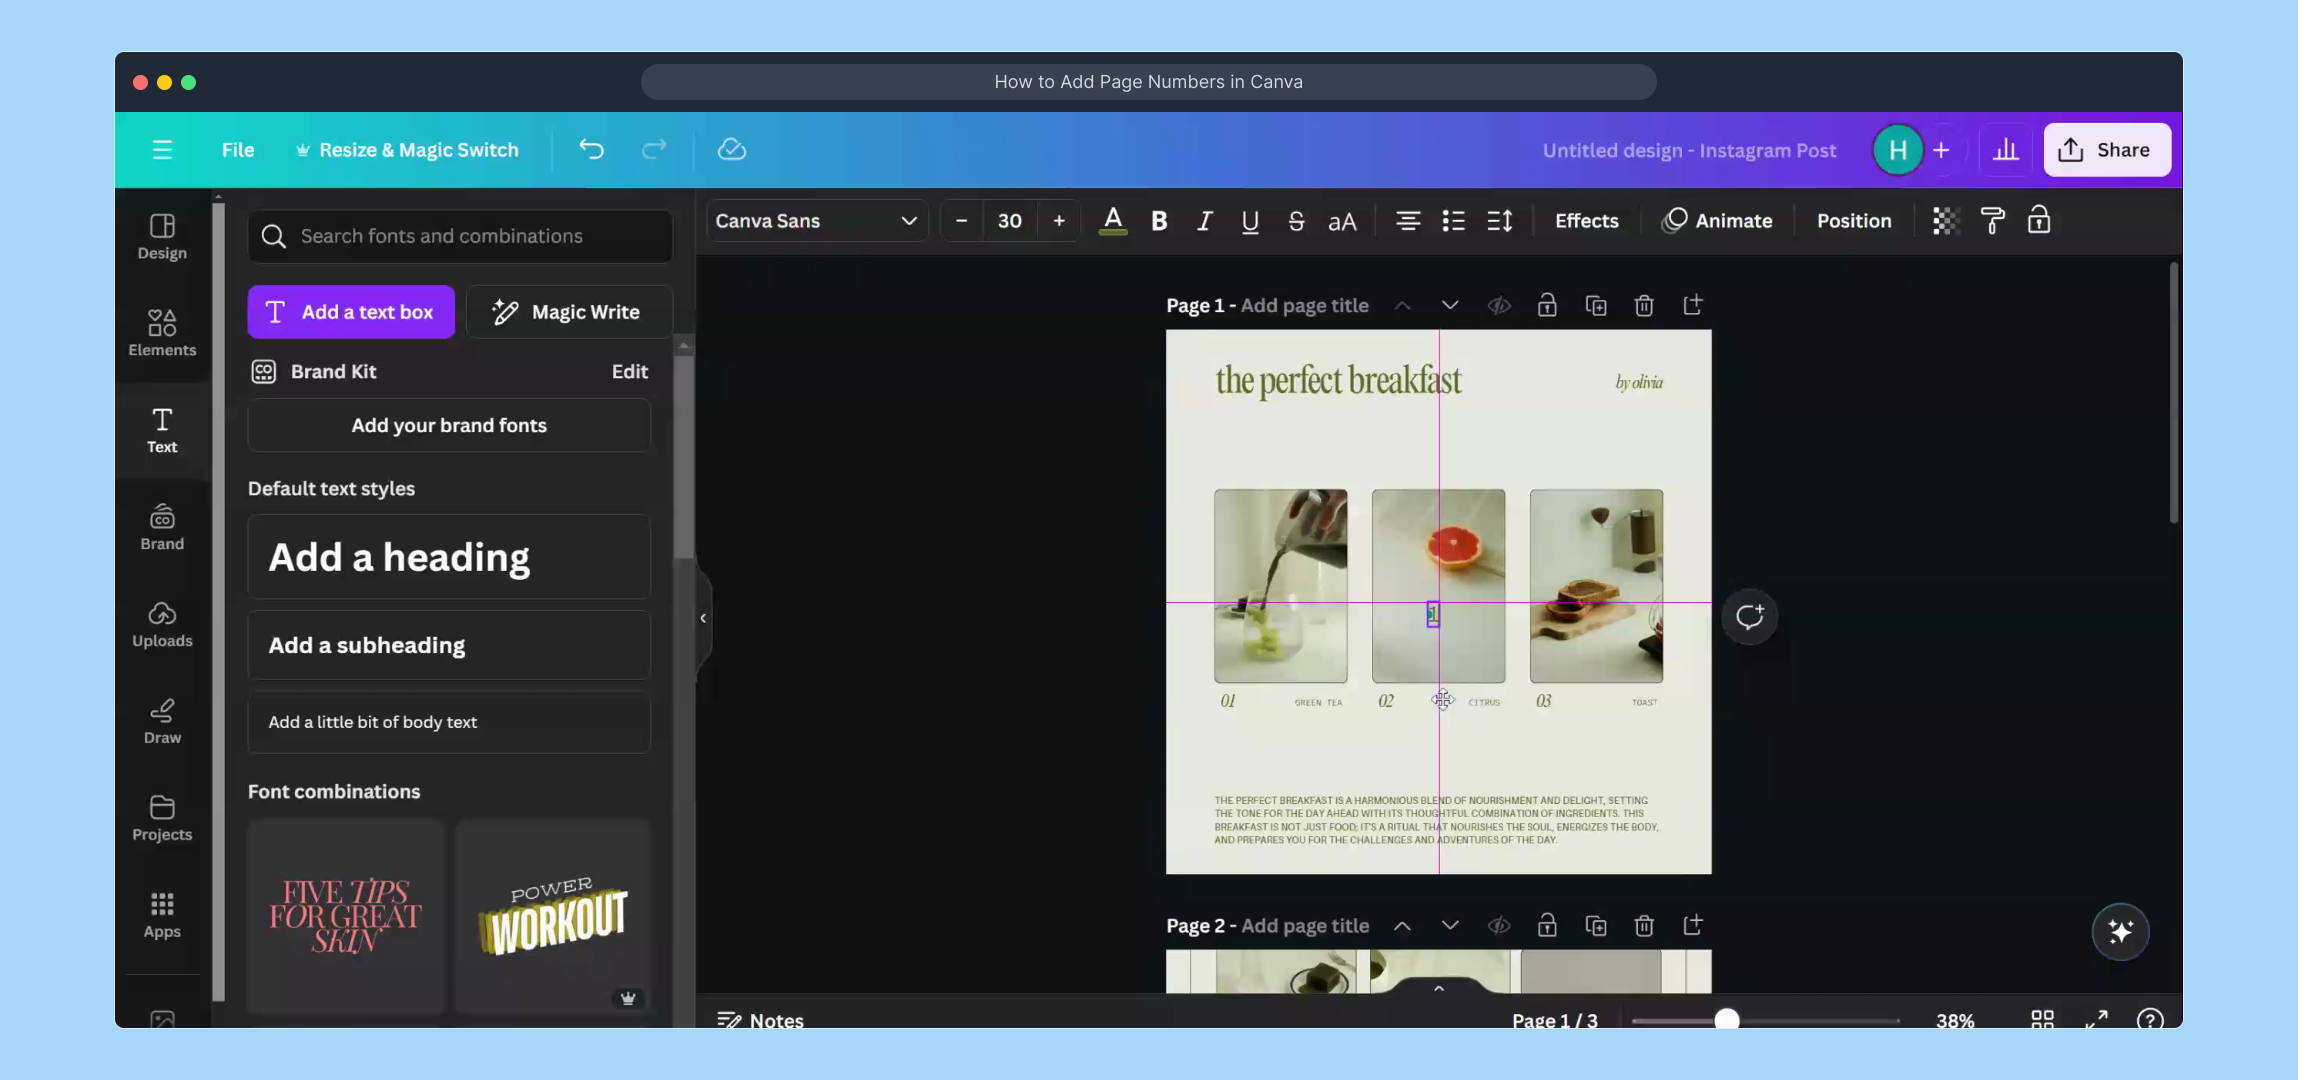Click the font search input field
This screenshot has width=2298, height=1080.
[460, 236]
